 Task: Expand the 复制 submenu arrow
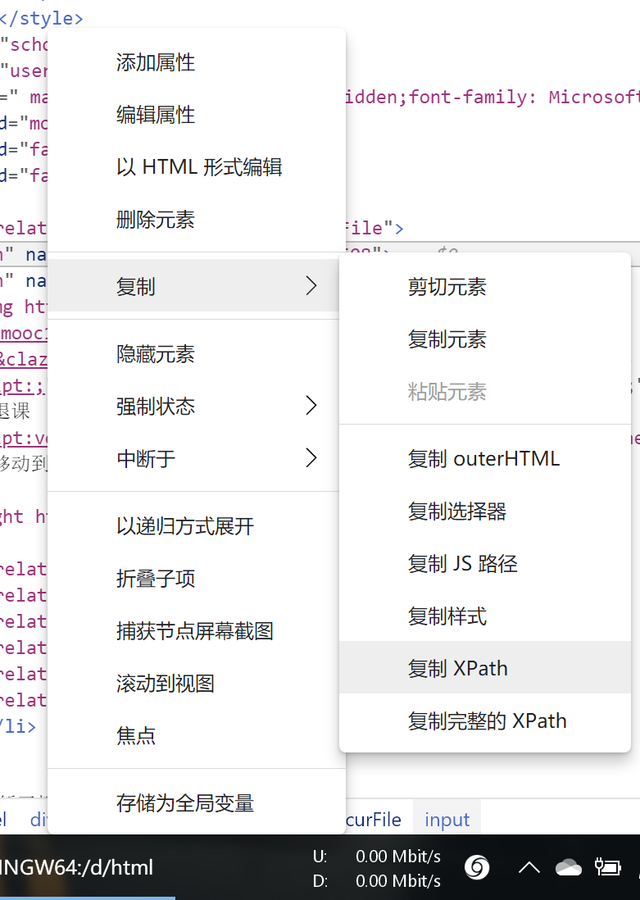[311, 287]
